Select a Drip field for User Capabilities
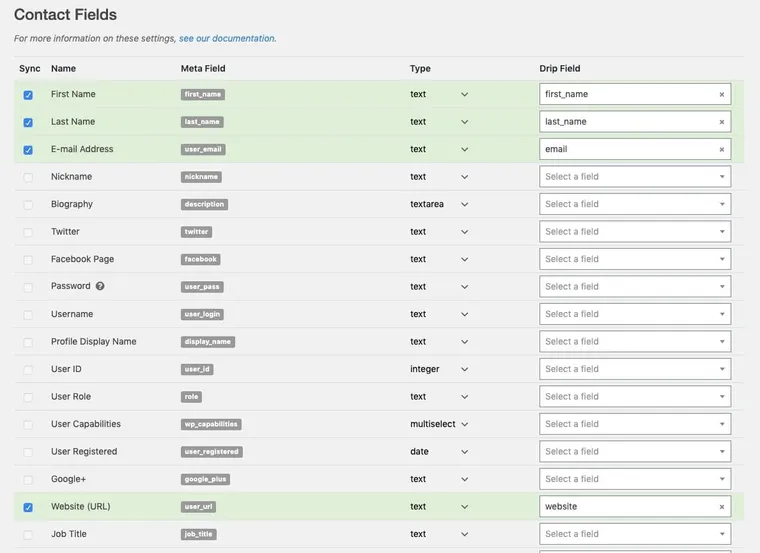This screenshot has height=553, width=760. coord(635,424)
